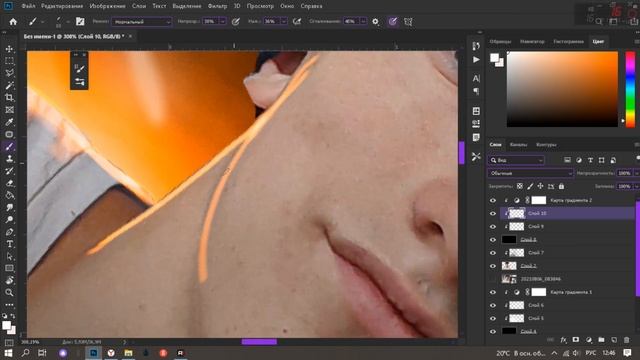Select the Pen tool

(9, 232)
